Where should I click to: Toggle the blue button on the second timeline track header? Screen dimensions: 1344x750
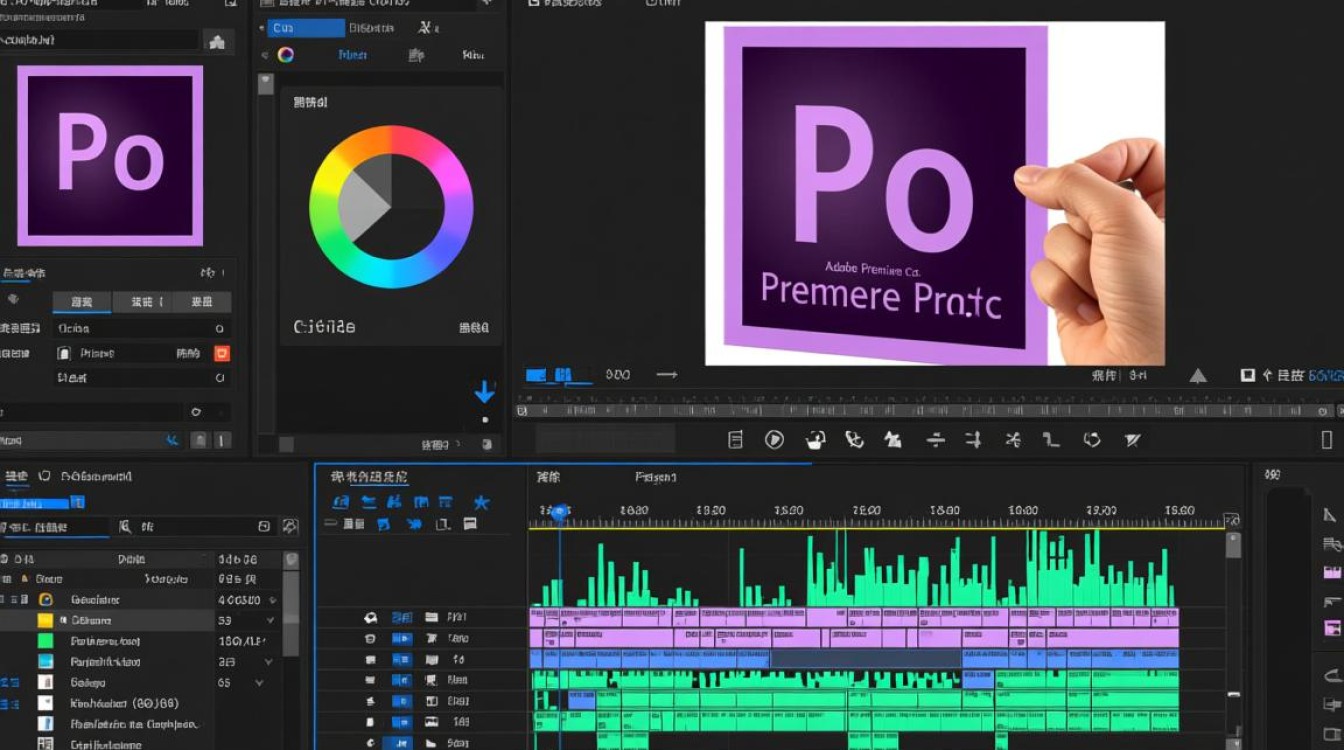tap(402, 638)
